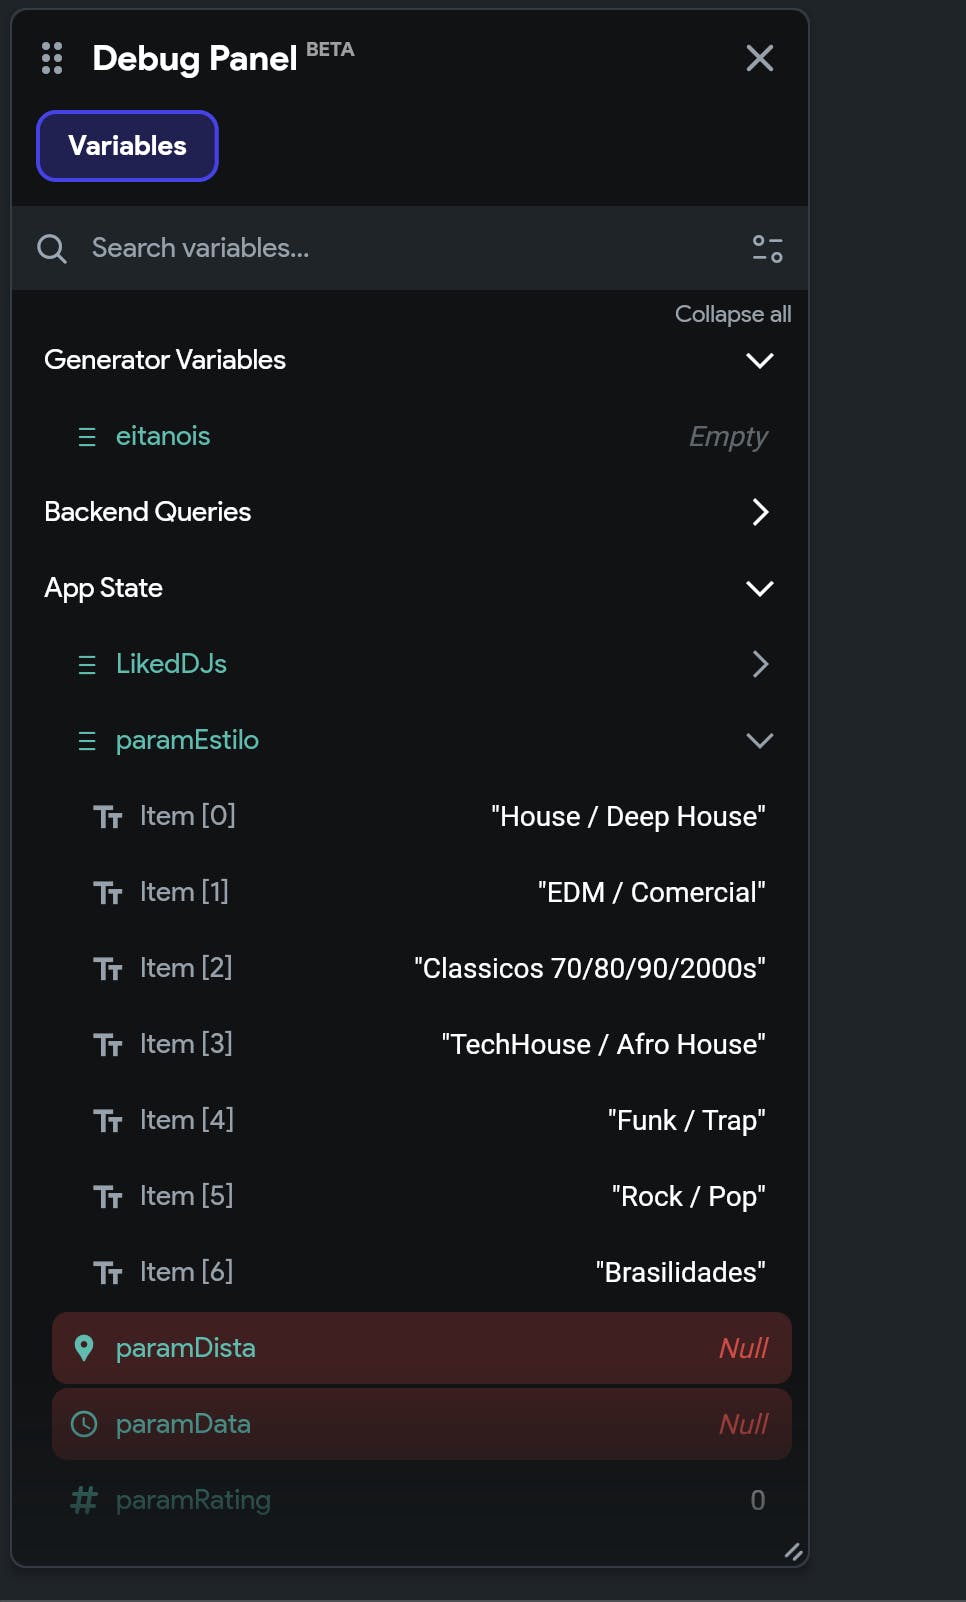Screen dimensions: 966x1602
Task: Click the clock icon for paramData
Action: click(84, 1424)
